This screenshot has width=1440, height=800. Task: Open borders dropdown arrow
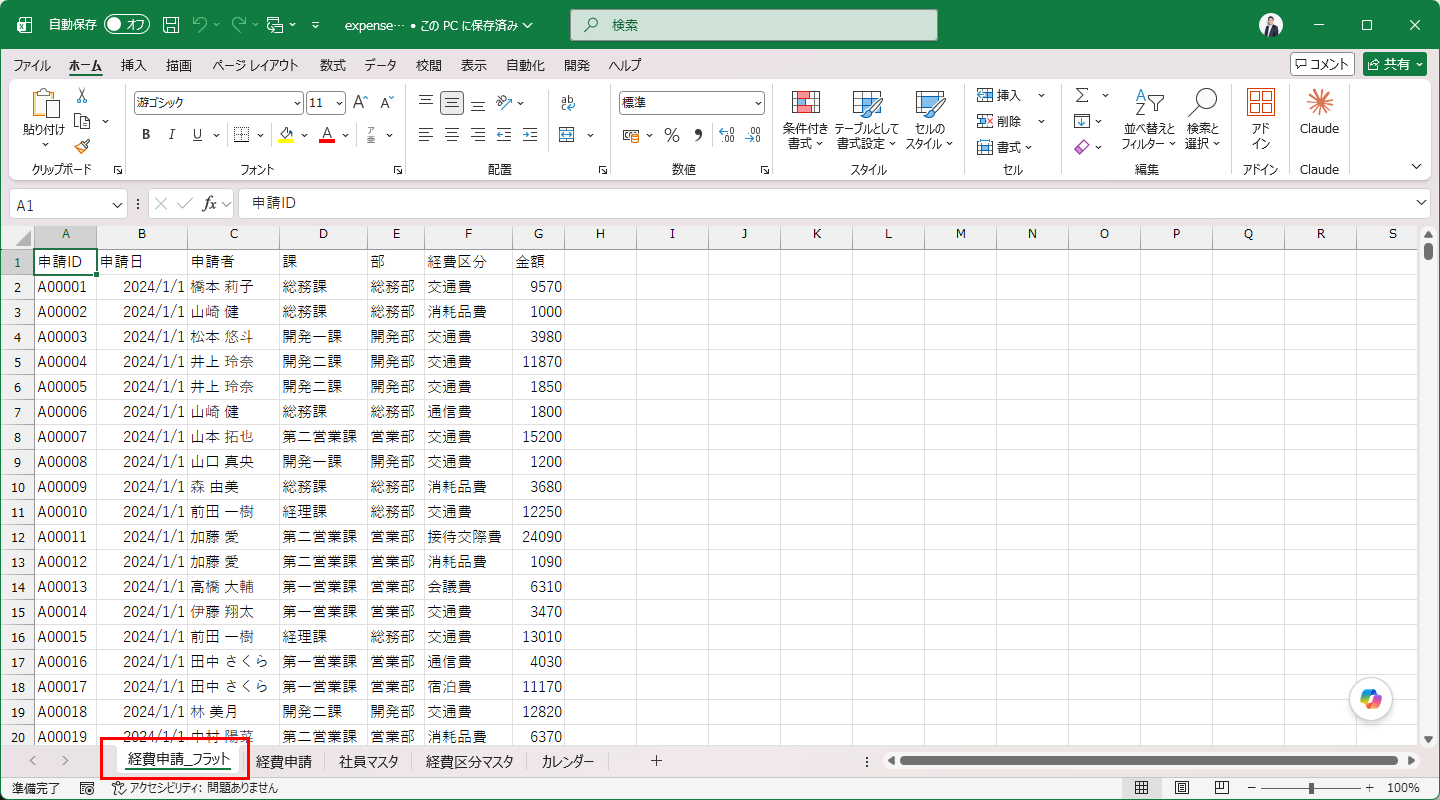click(x=261, y=134)
